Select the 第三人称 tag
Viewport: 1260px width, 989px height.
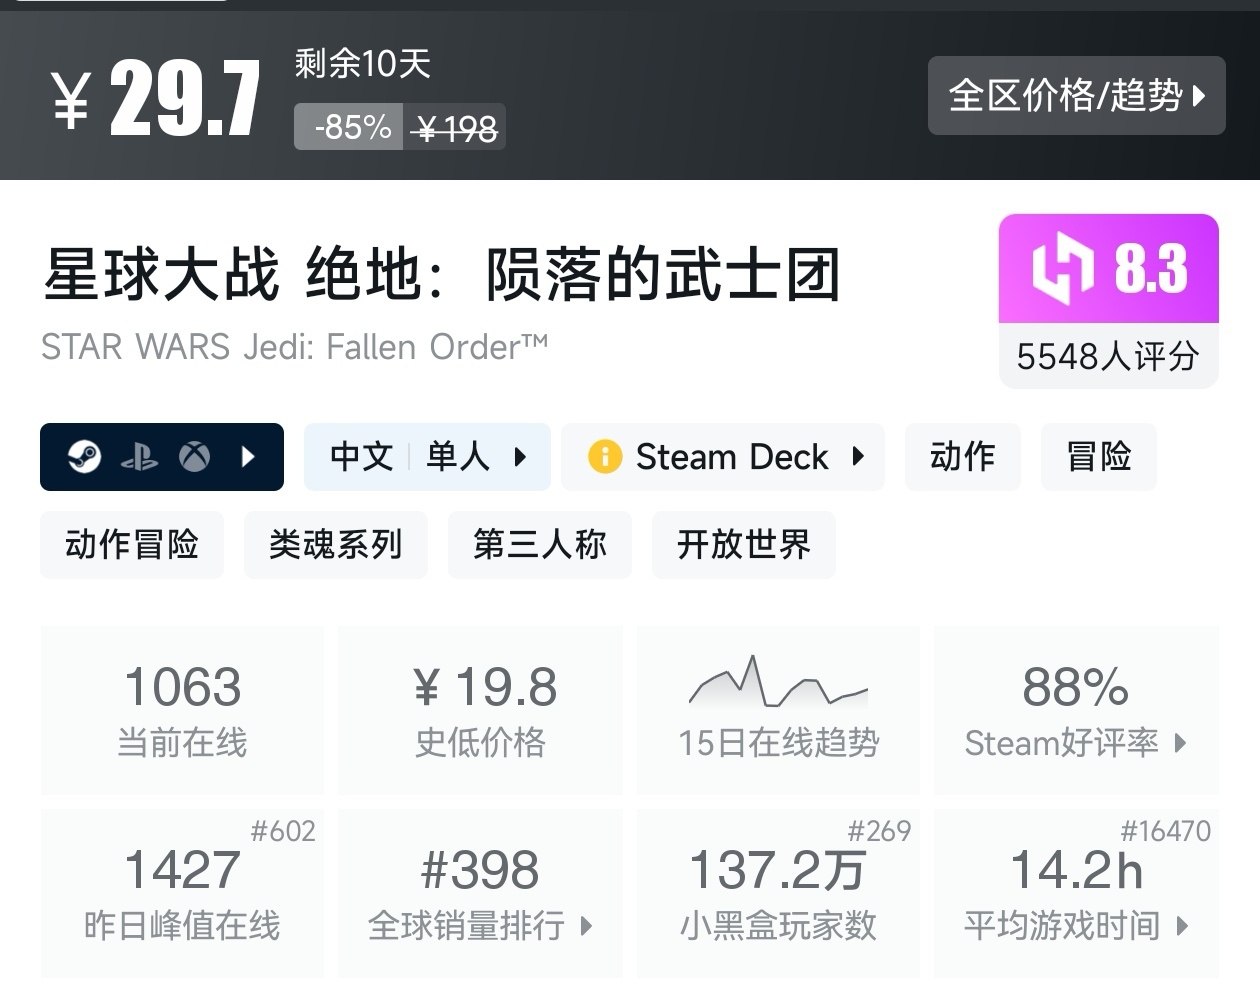point(540,545)
